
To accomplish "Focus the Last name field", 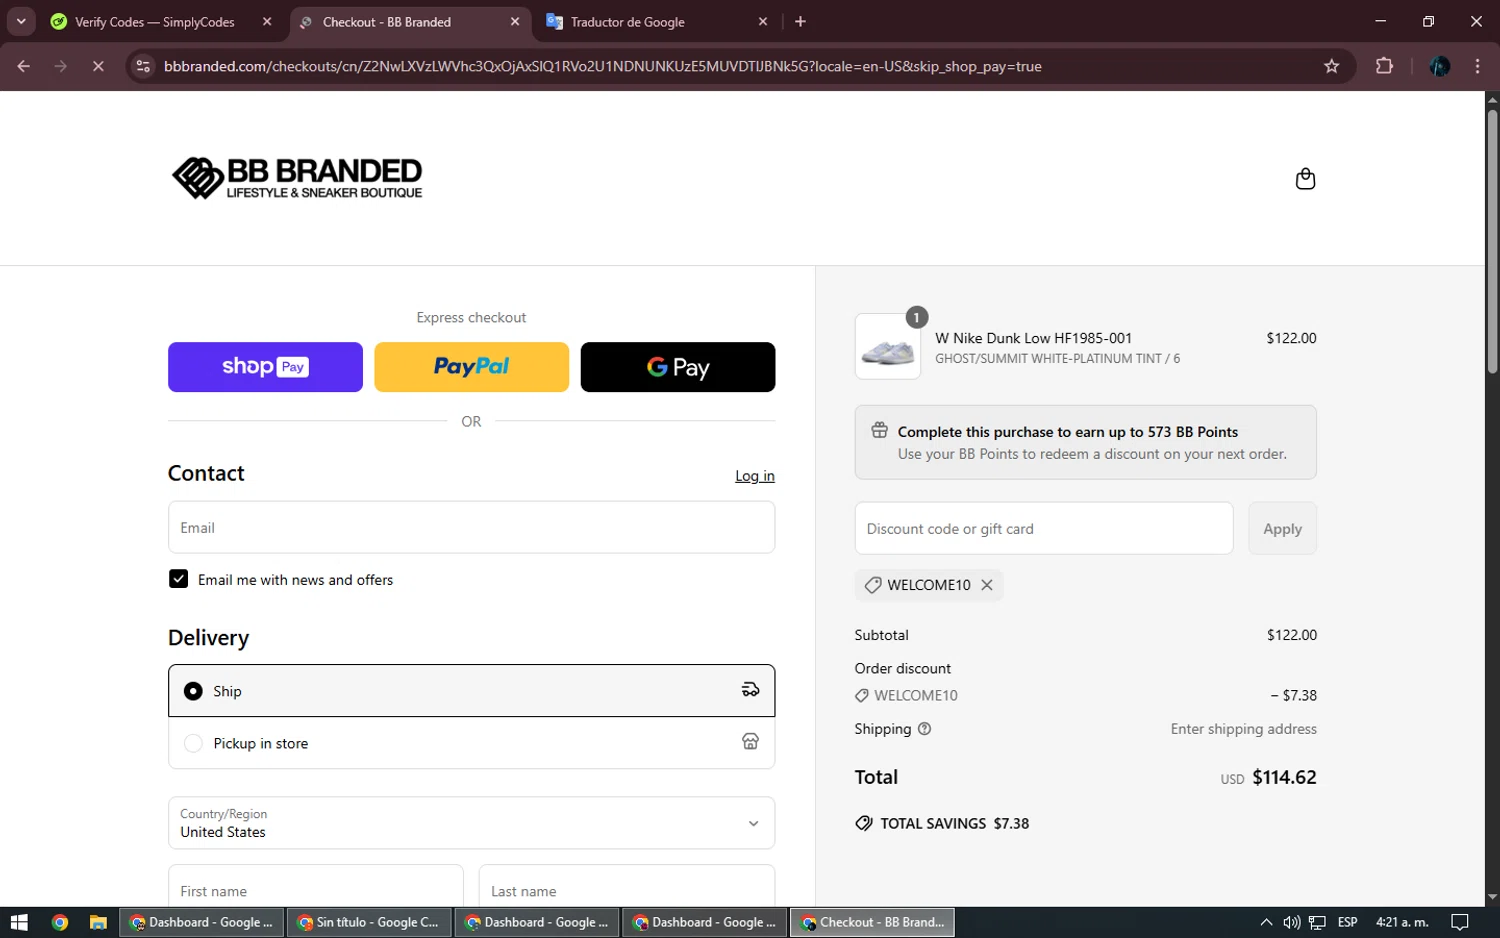I will pos(627,887).
